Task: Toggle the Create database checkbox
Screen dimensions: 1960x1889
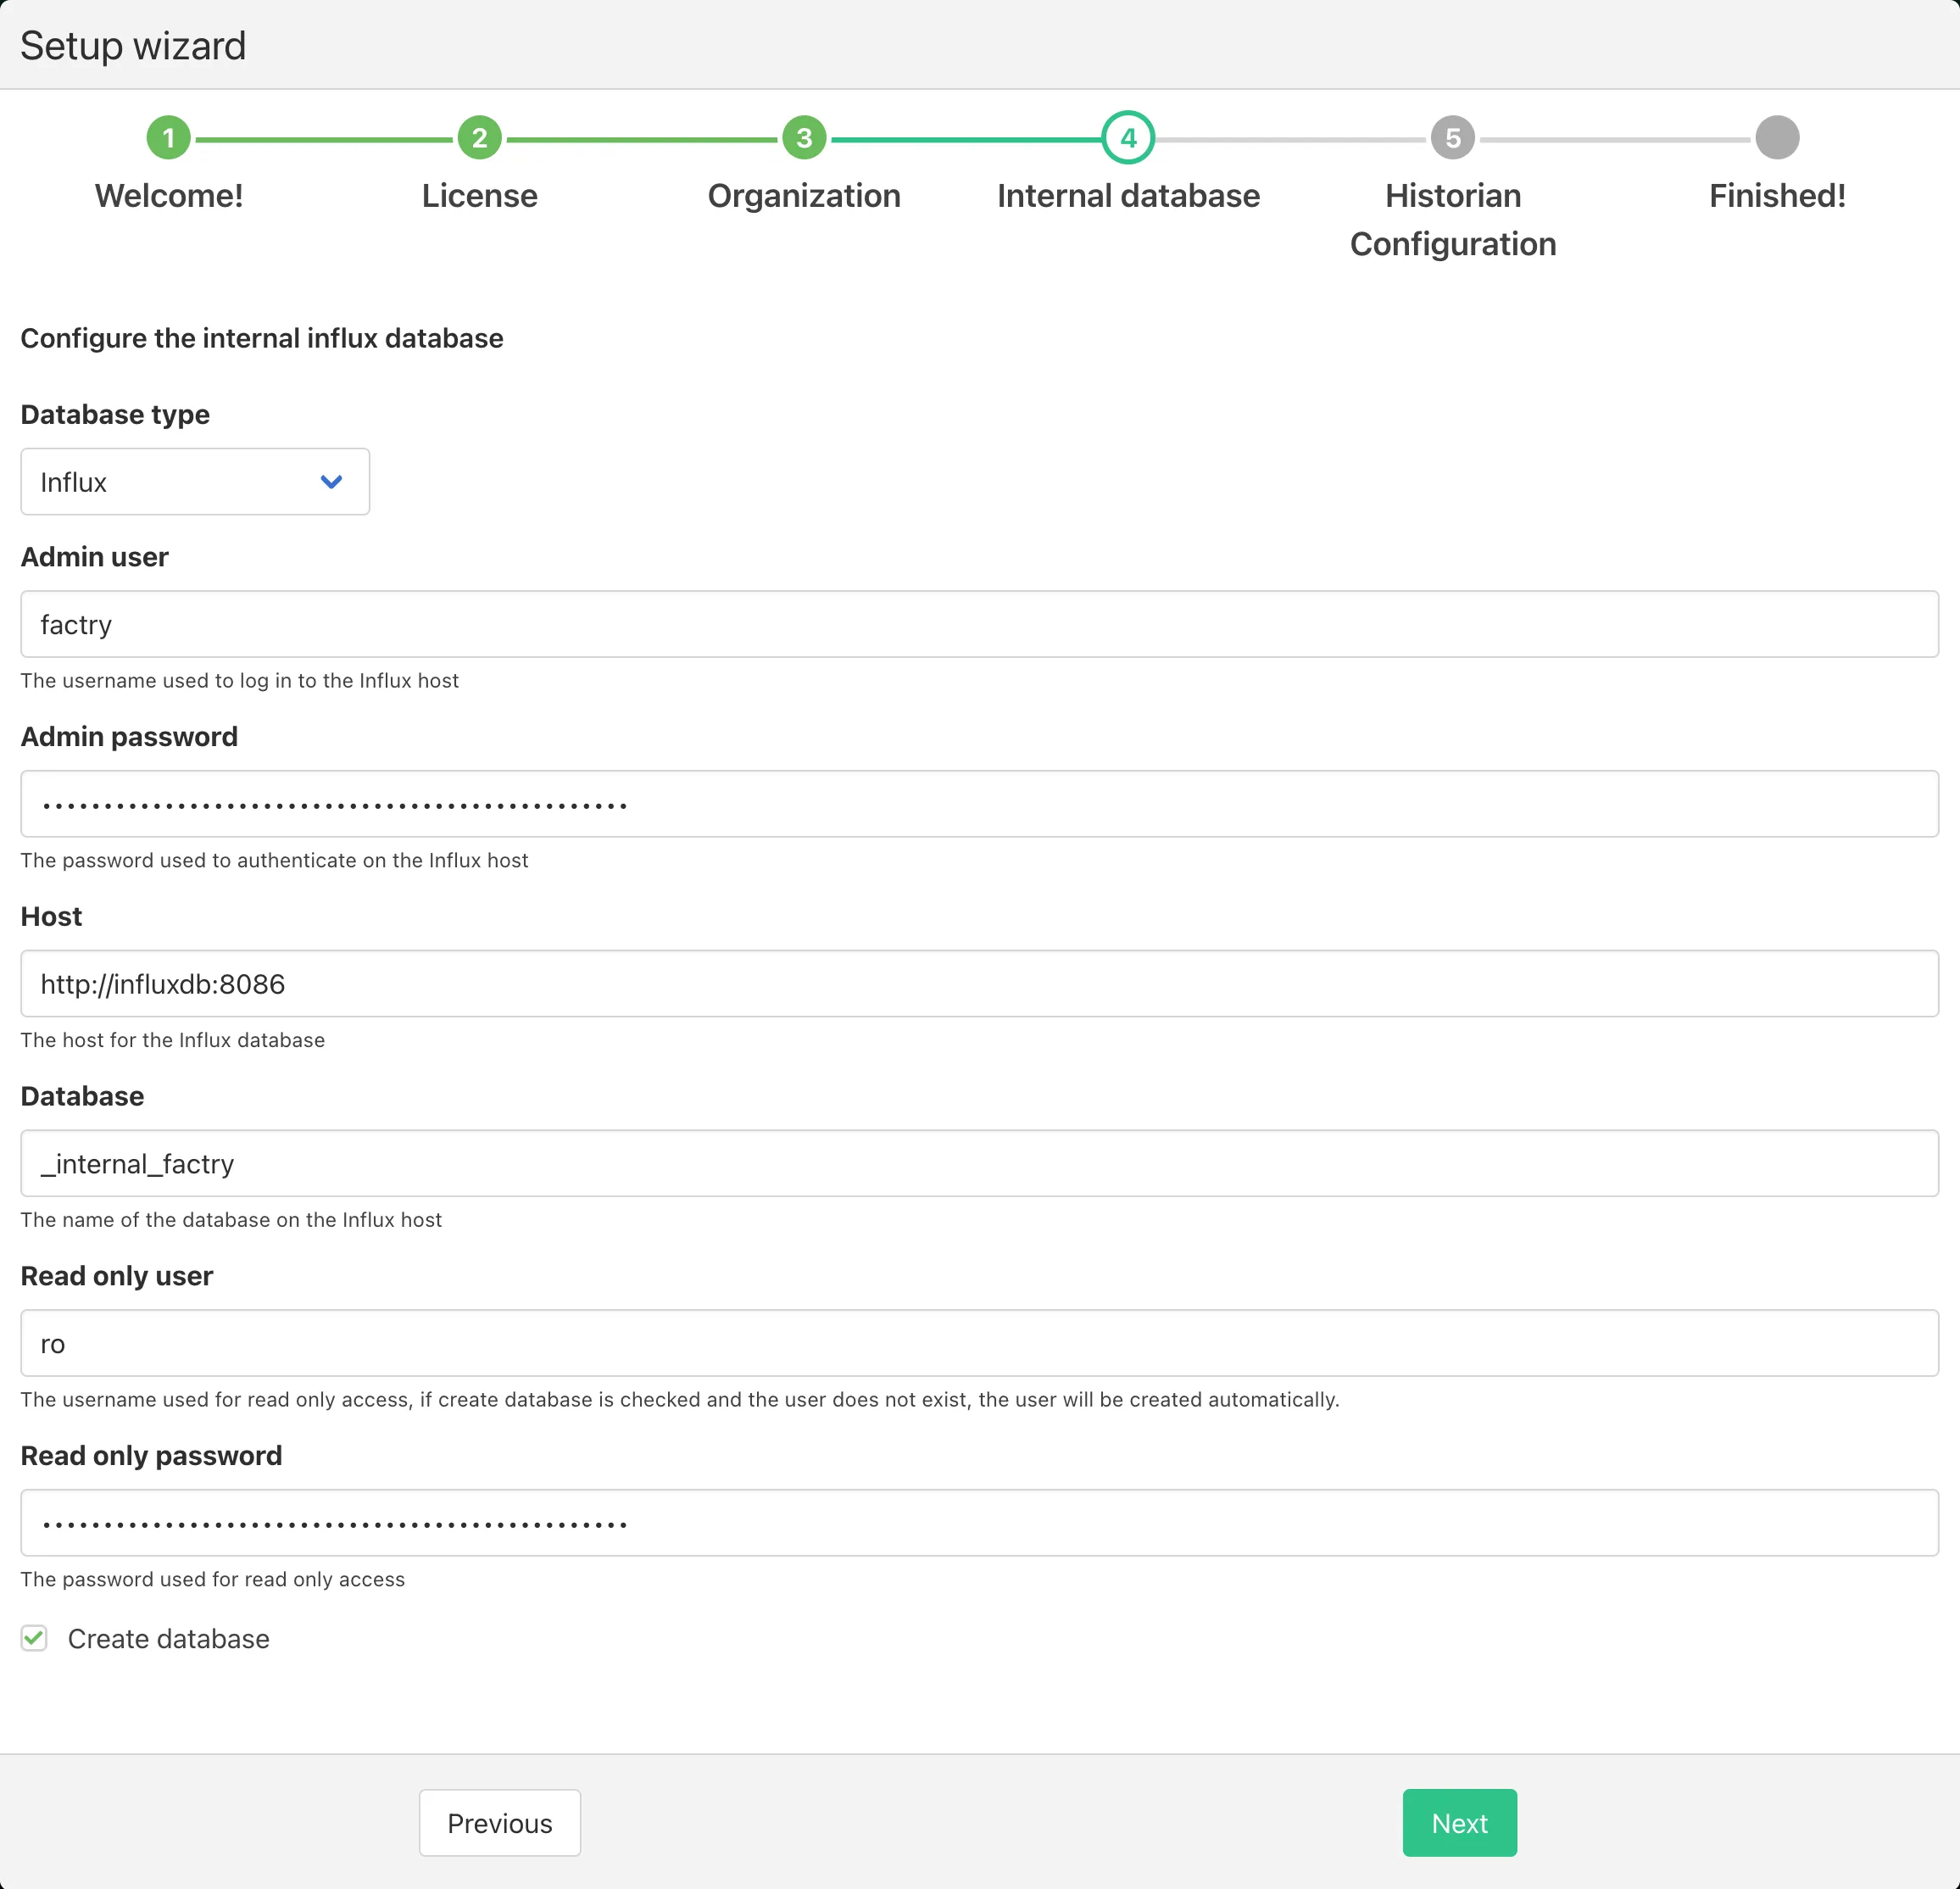Action: click(x=34, y=1638)
